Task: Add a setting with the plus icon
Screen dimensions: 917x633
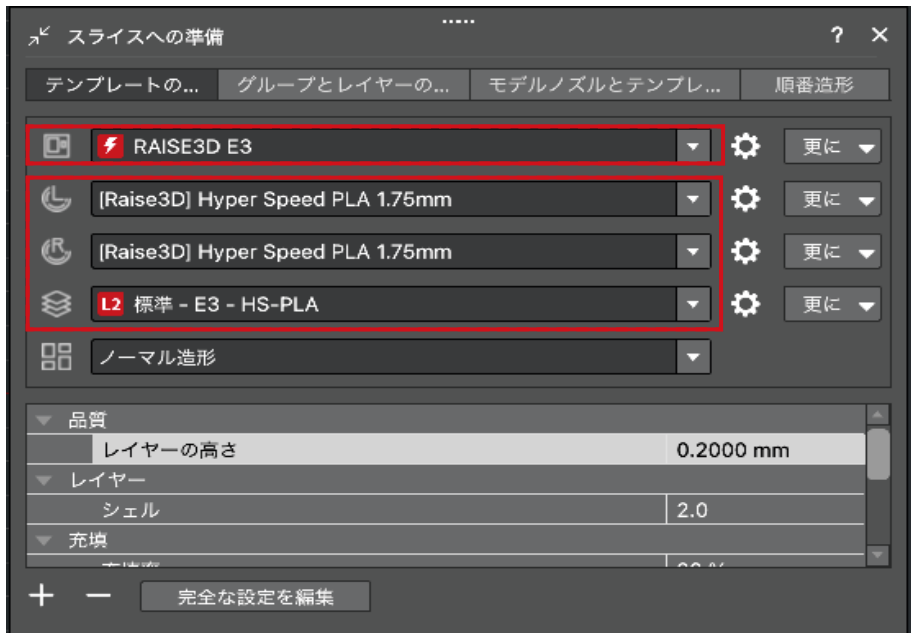Action: (42, 596)
